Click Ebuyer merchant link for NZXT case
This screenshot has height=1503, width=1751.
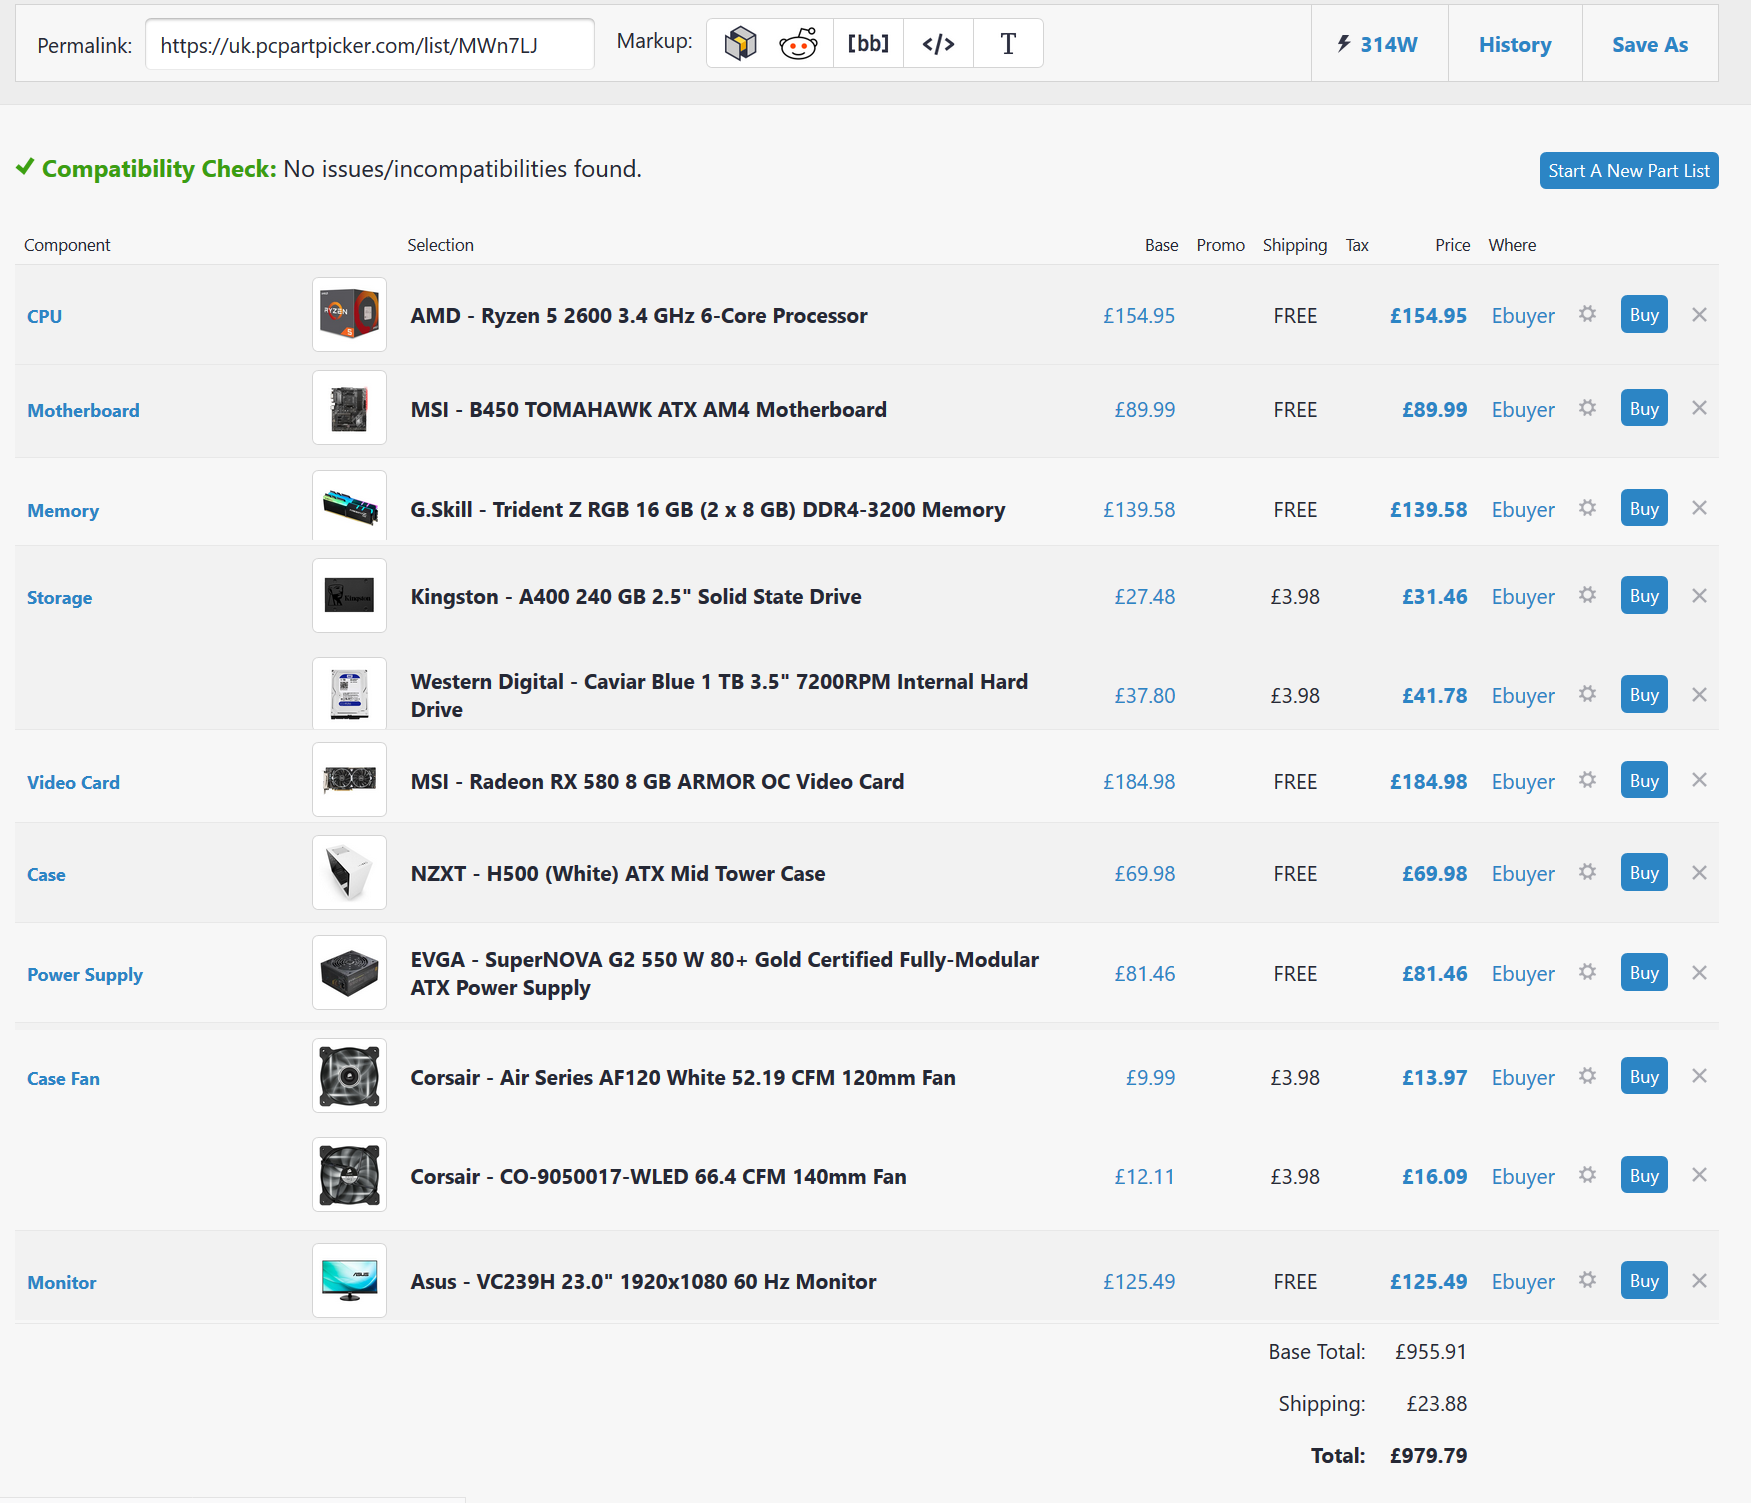pos(1523,874)
